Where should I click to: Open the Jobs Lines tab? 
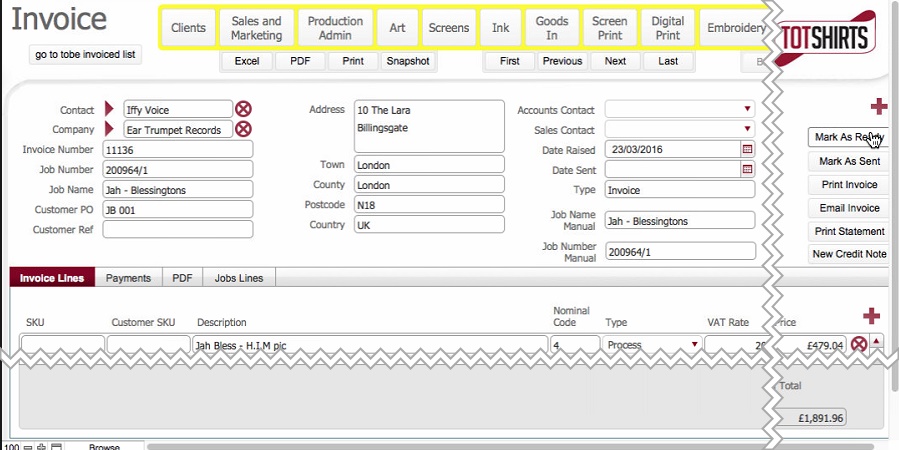click(x=239, y=278)
